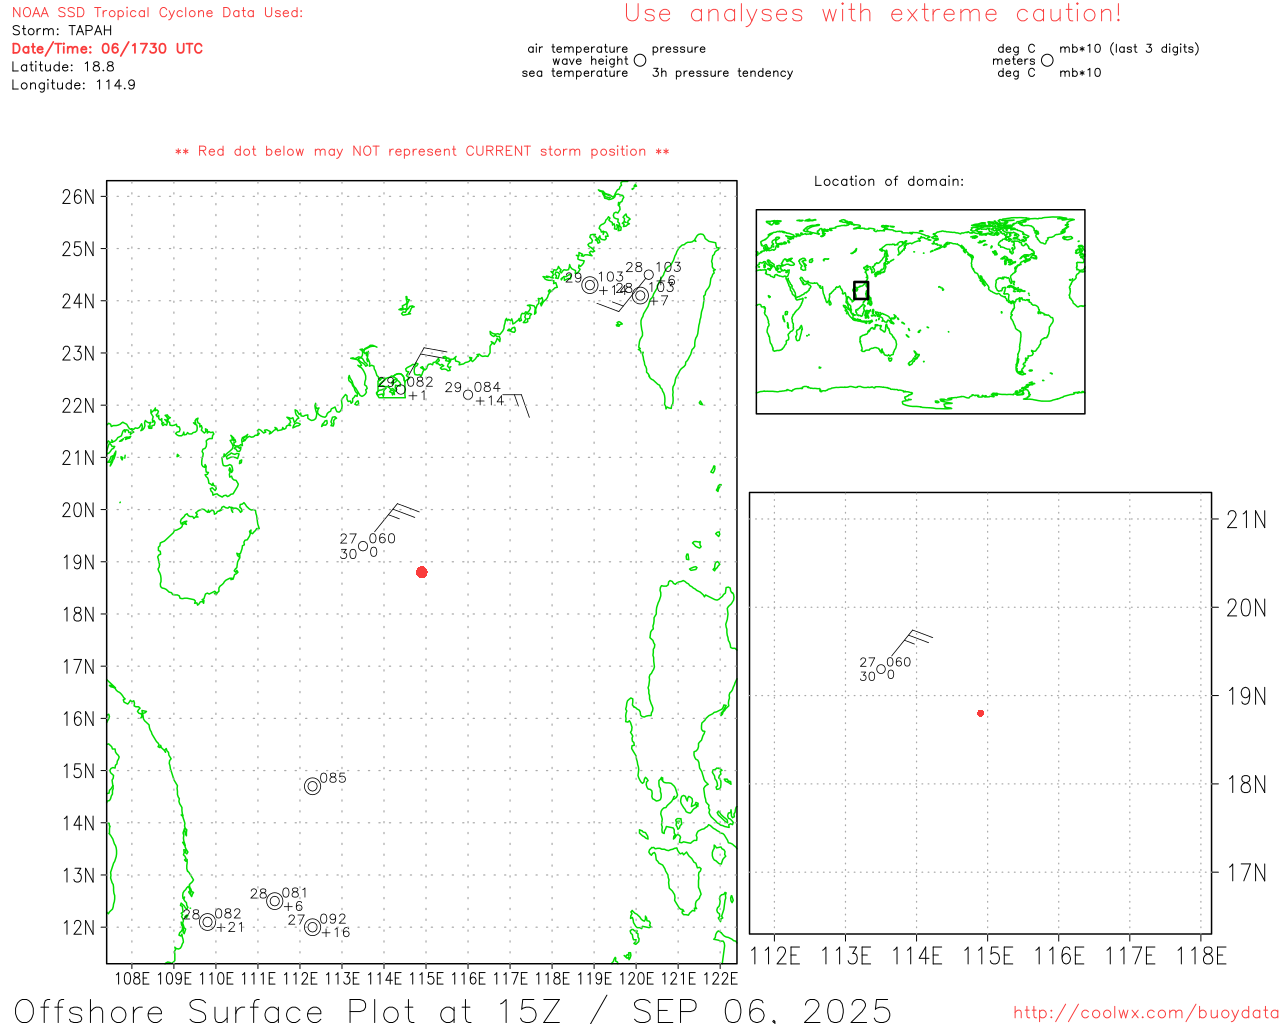Image resolution: width=1280 pixels, height=1024 pixels.
Task: Click the black domain box on the world map
Action: [861, 290]
